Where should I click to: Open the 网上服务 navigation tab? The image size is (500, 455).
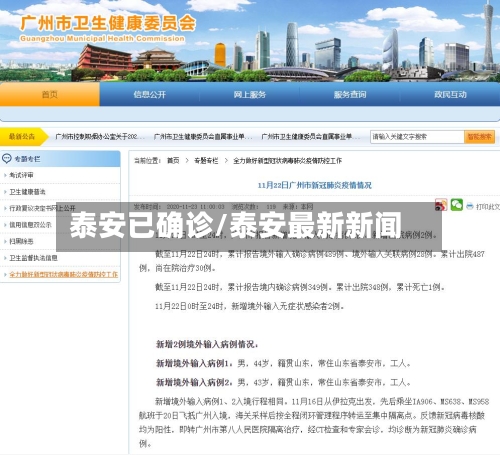[x=250, y=94]
